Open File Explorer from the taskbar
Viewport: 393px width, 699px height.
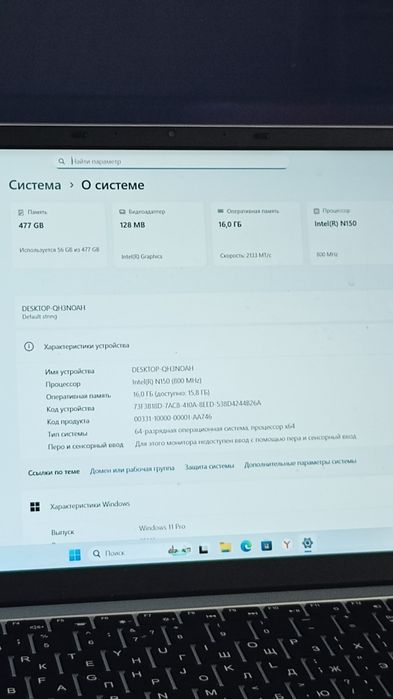coord(225,547)
